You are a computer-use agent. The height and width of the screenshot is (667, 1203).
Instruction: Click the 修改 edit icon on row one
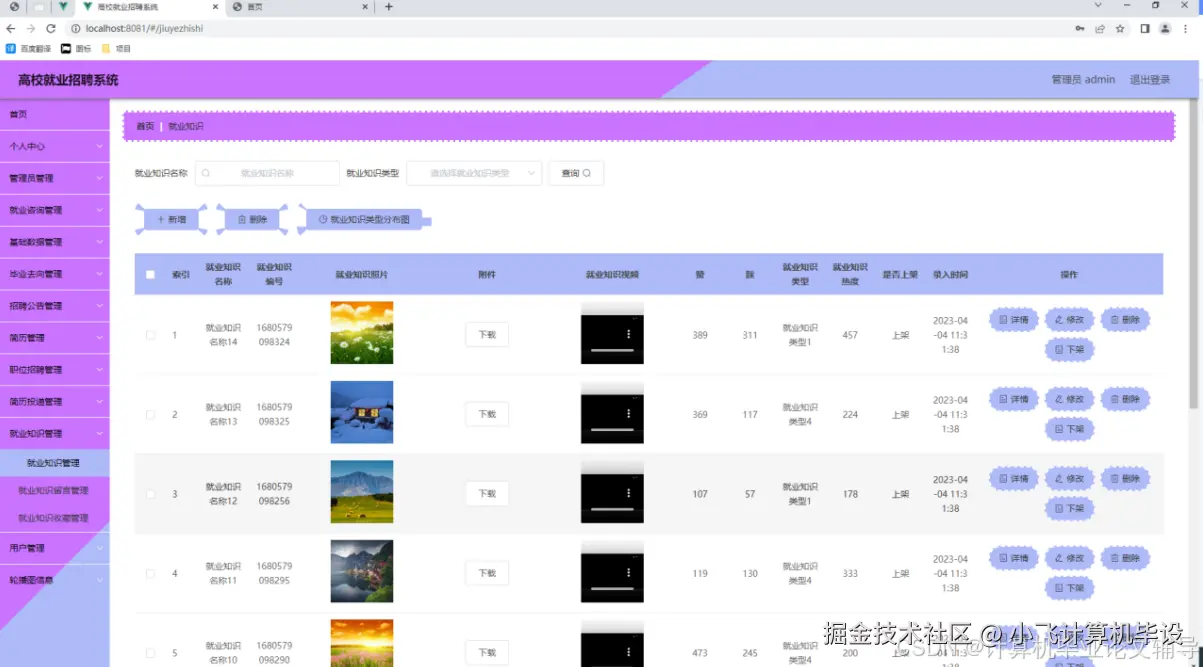point(1069,319)
